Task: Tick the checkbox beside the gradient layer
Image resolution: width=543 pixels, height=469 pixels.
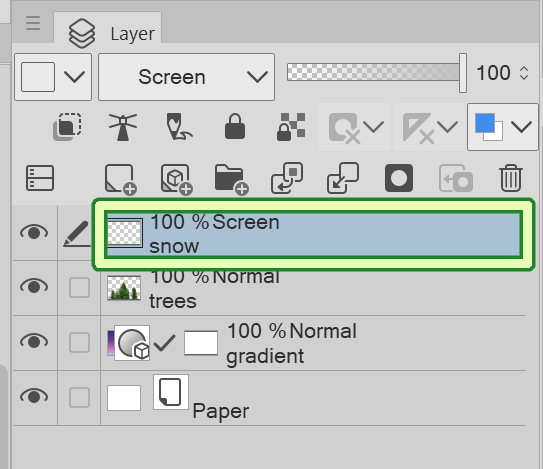Action: pos(79,342)
